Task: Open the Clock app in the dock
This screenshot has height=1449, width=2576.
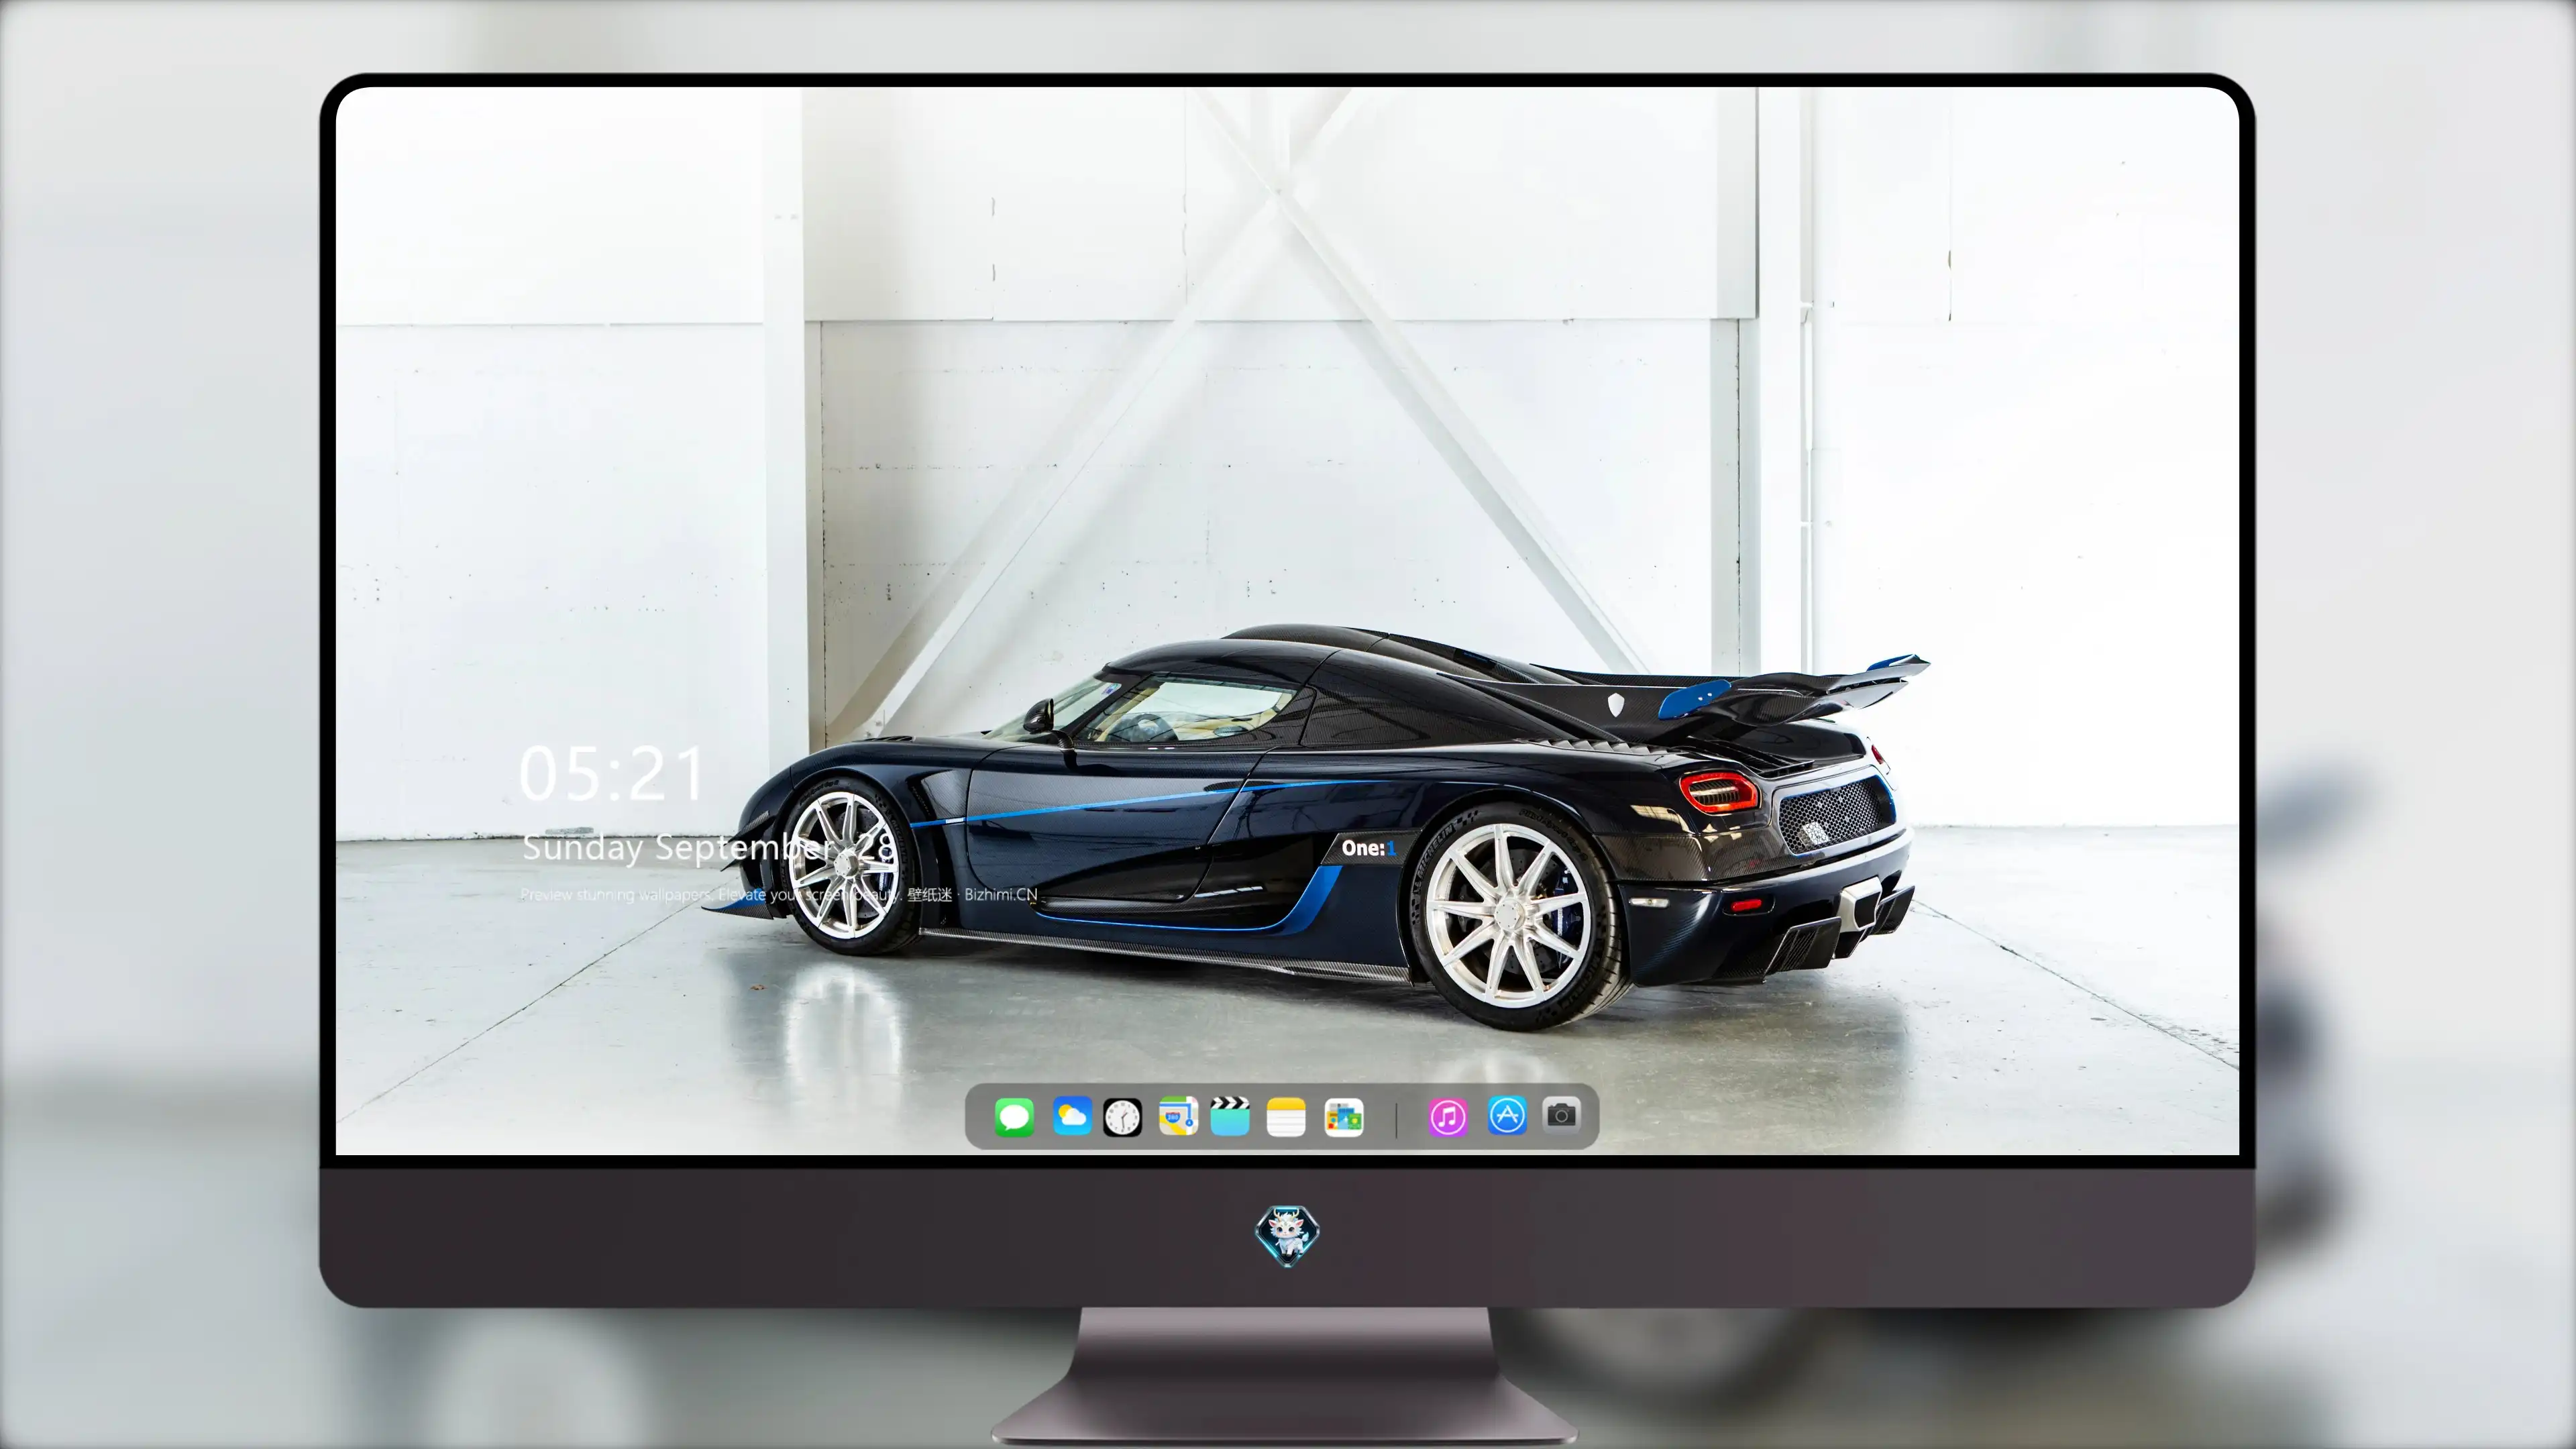Action: pyautogui.click(x=1122, y=1117)
